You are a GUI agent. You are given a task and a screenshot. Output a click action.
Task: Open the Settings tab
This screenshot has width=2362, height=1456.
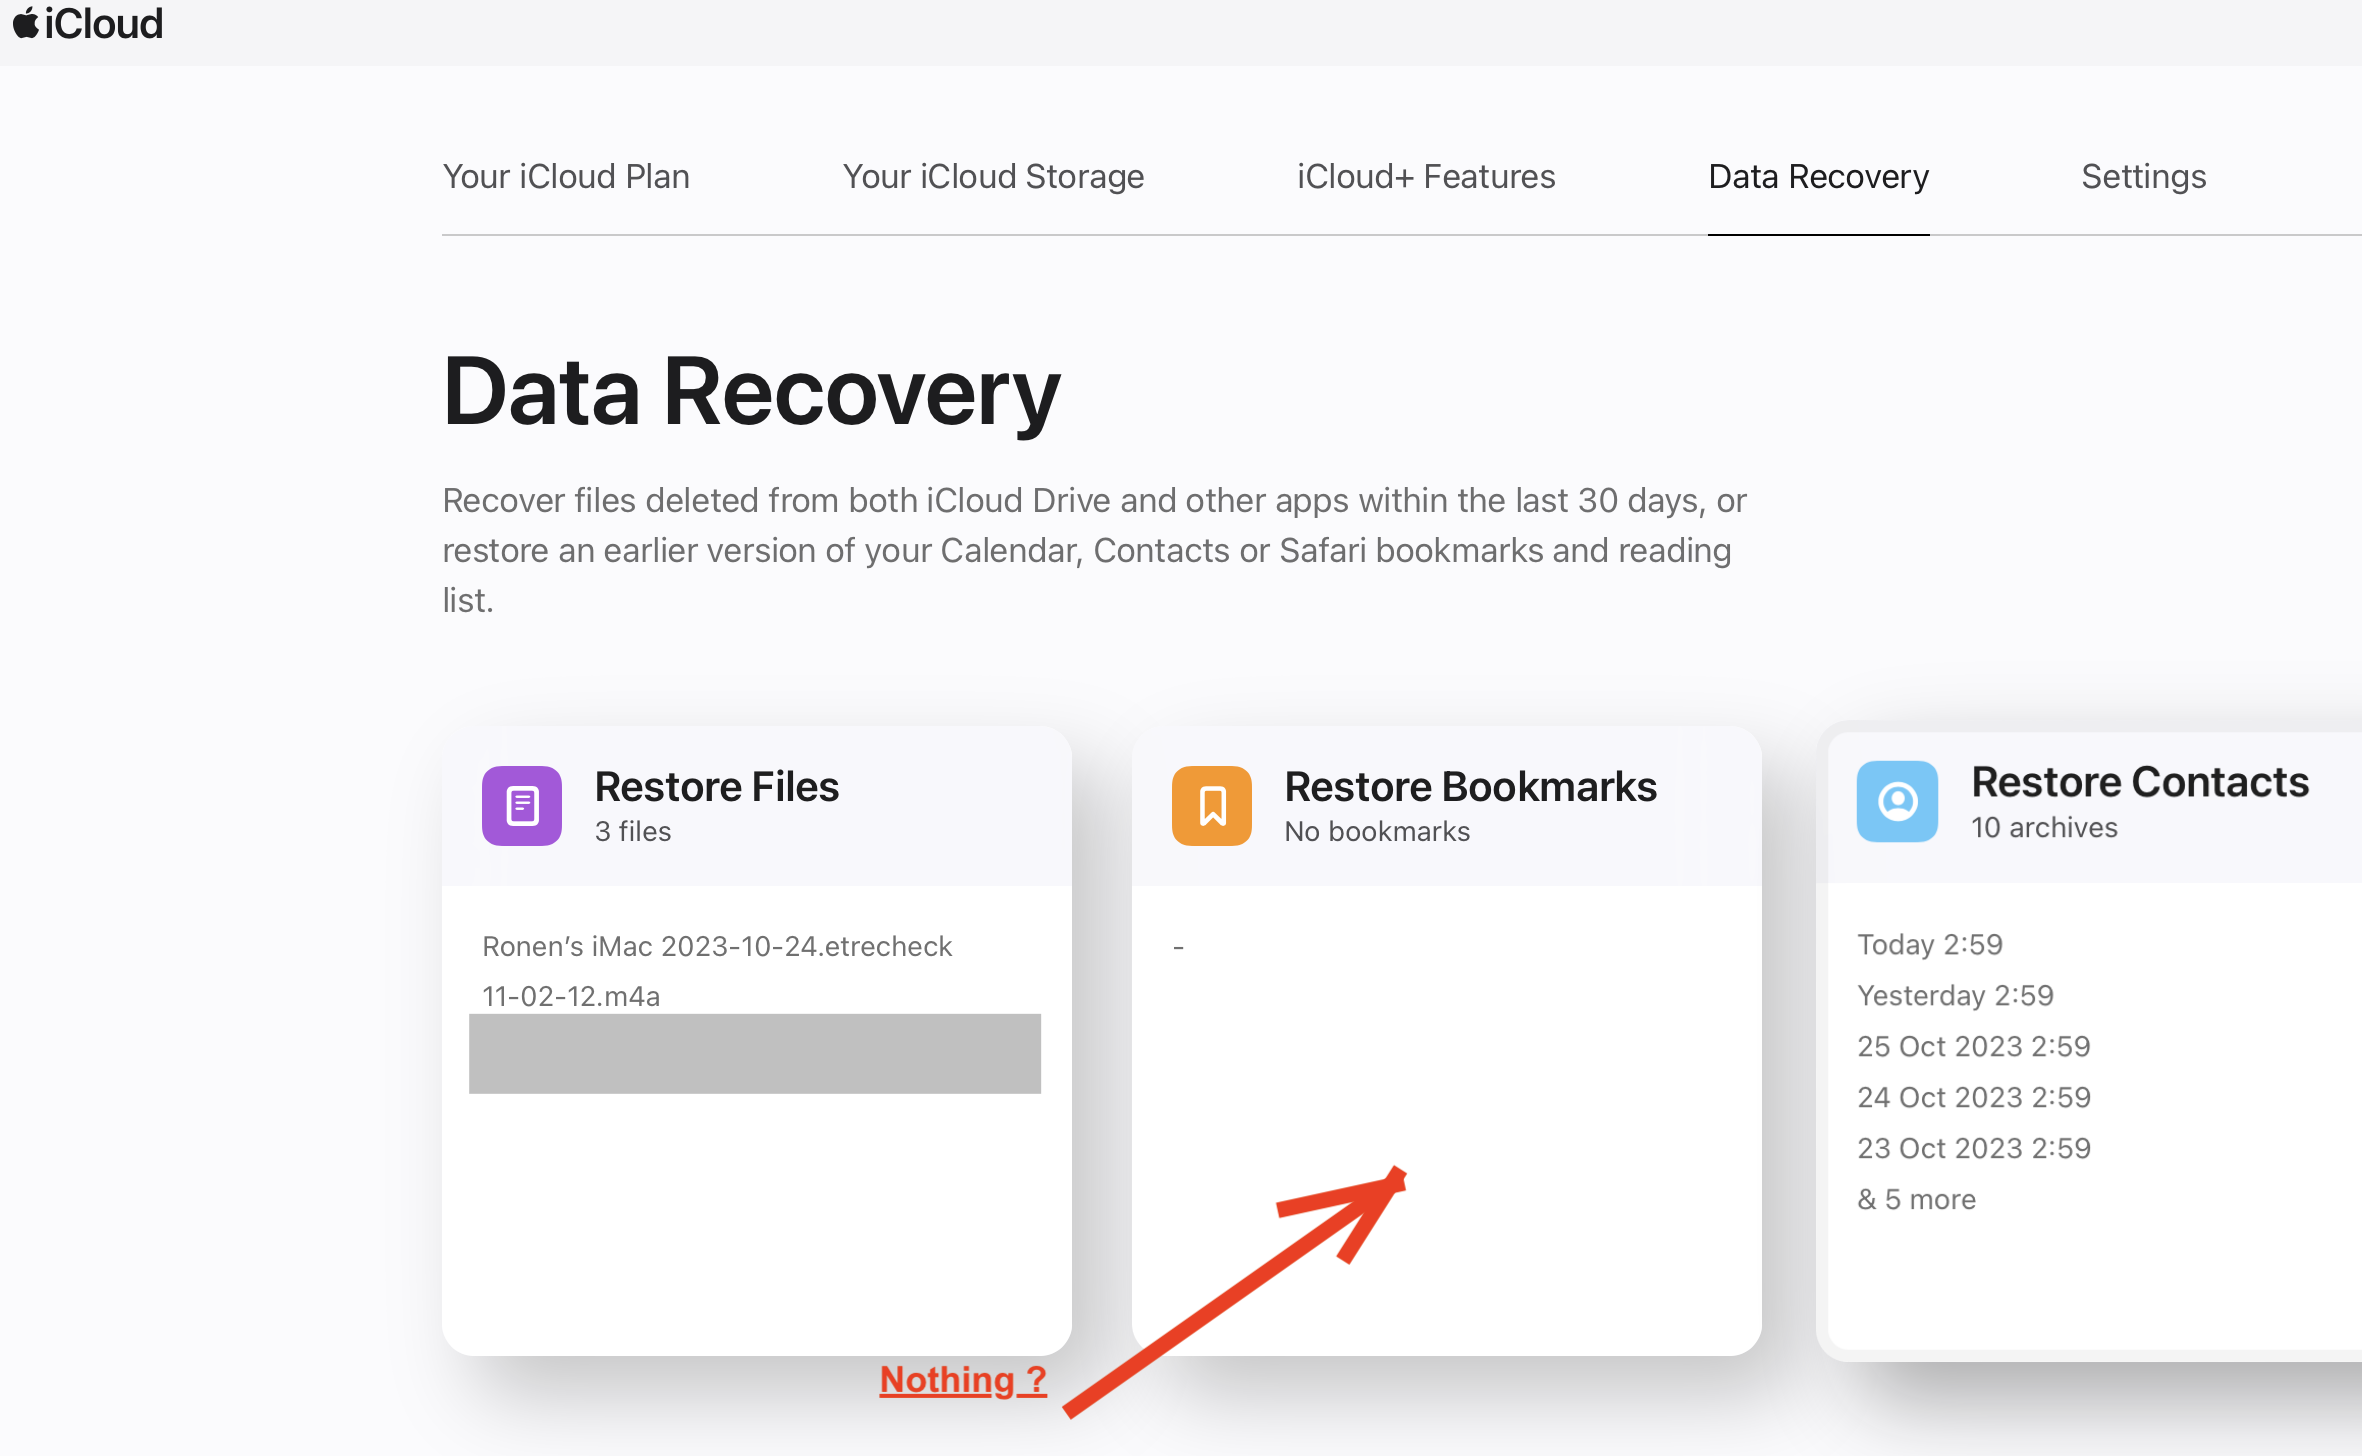coord(2143,176)
